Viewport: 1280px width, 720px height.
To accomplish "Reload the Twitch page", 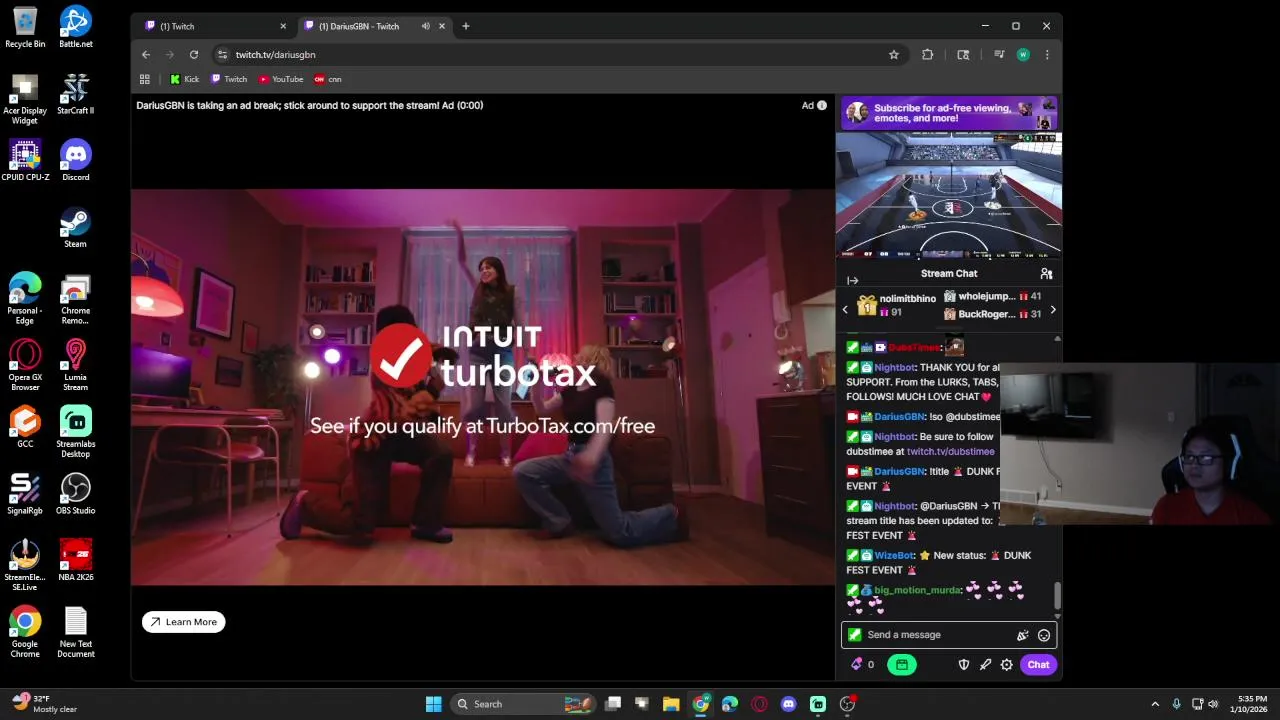I will [x=194, y=55].
